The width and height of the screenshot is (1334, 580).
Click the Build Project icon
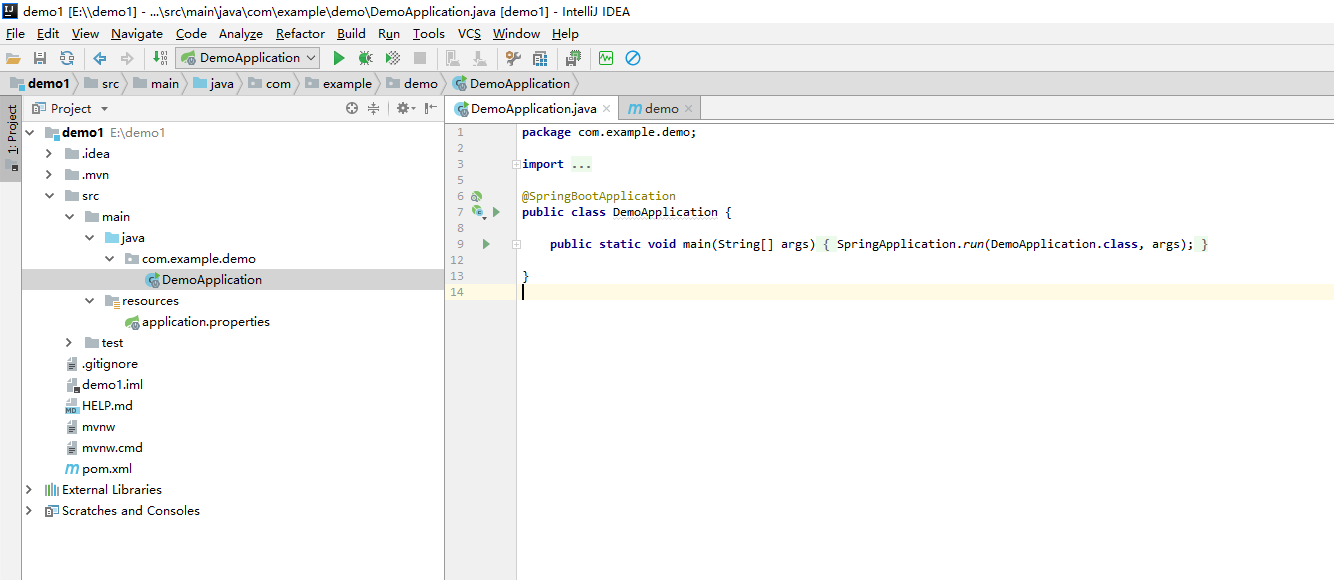pos(161,59)
